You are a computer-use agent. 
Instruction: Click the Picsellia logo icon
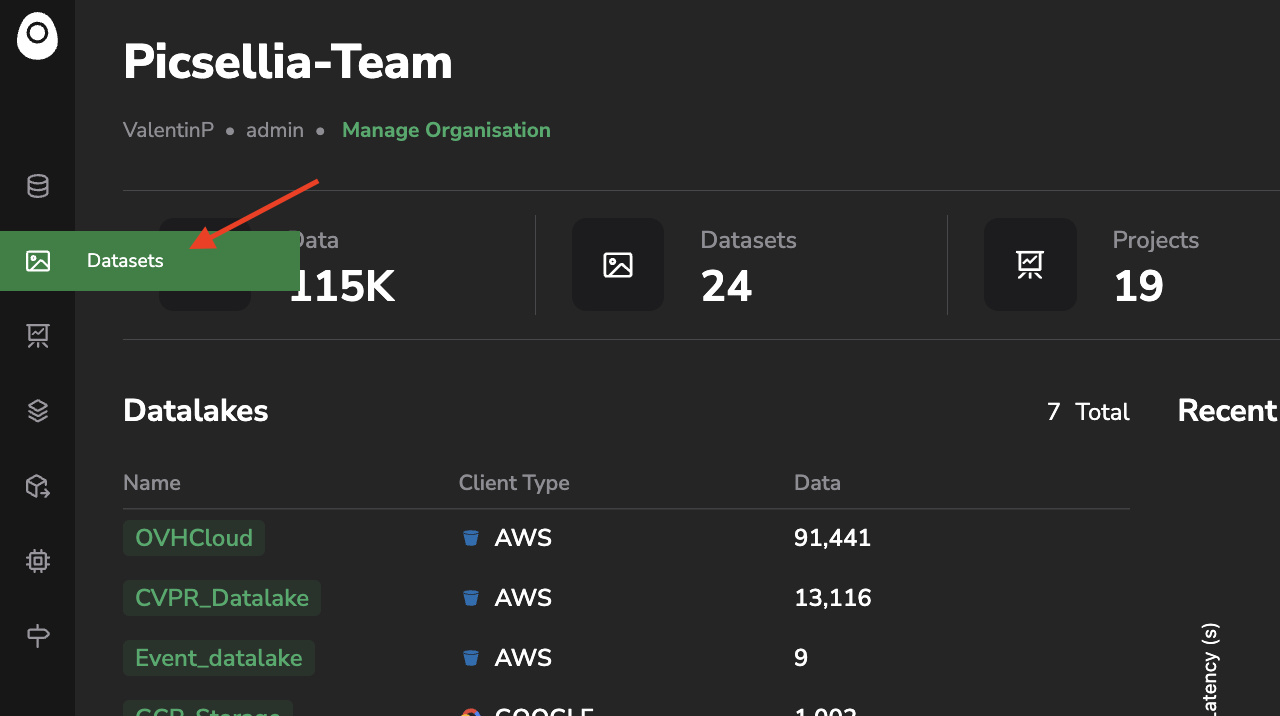point(37,37)
